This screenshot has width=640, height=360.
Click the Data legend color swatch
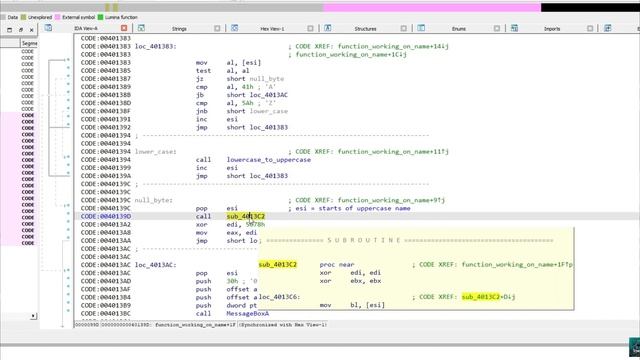[x=3, y=17]
